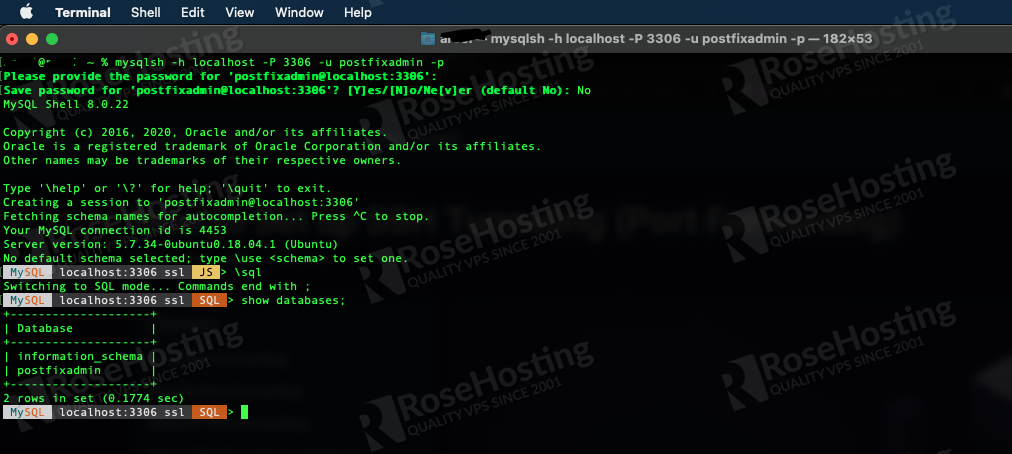This screenshot has width=1012, height=454.
Task: Click 'localhost:3306 ssl' on the JS prompt
Action: tap(122, 273)
